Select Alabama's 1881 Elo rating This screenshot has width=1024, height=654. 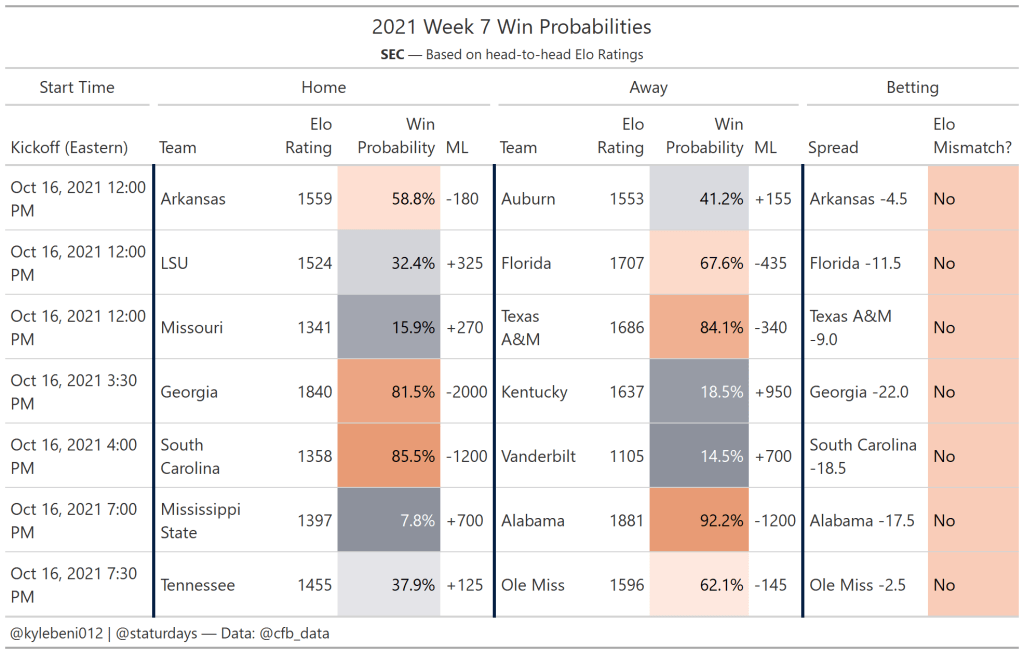pos(626,521)
